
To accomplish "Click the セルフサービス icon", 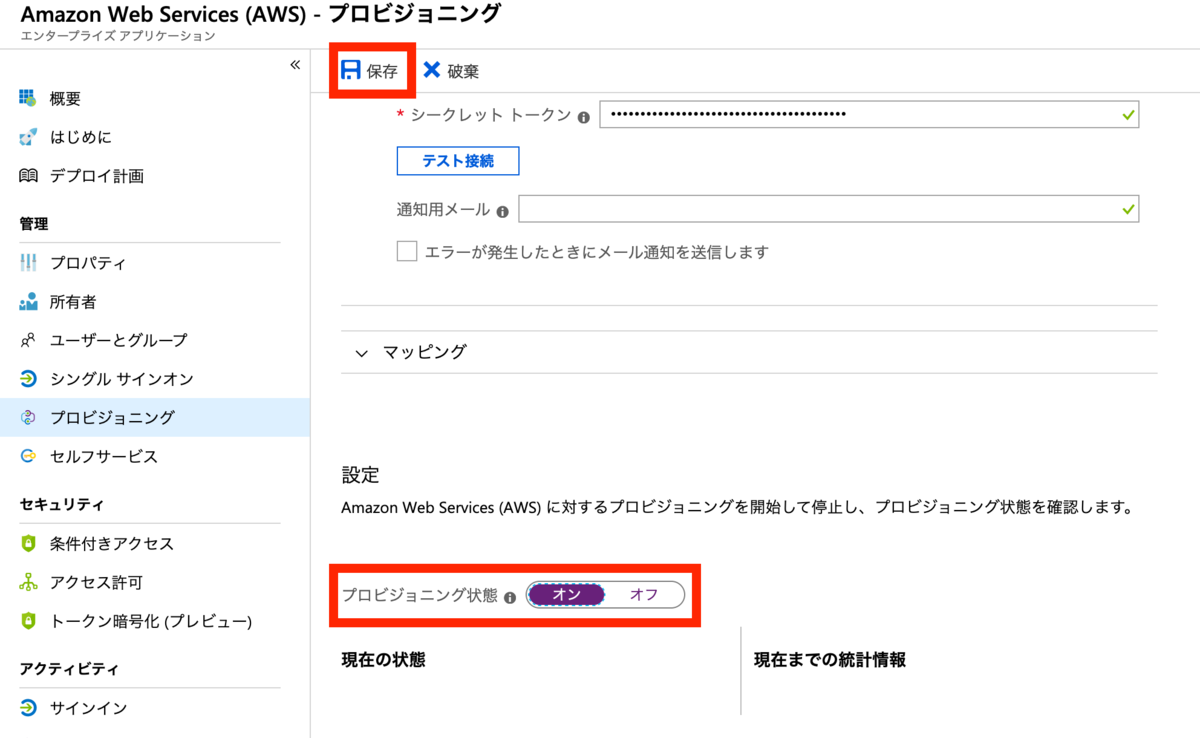I will 28,456.
